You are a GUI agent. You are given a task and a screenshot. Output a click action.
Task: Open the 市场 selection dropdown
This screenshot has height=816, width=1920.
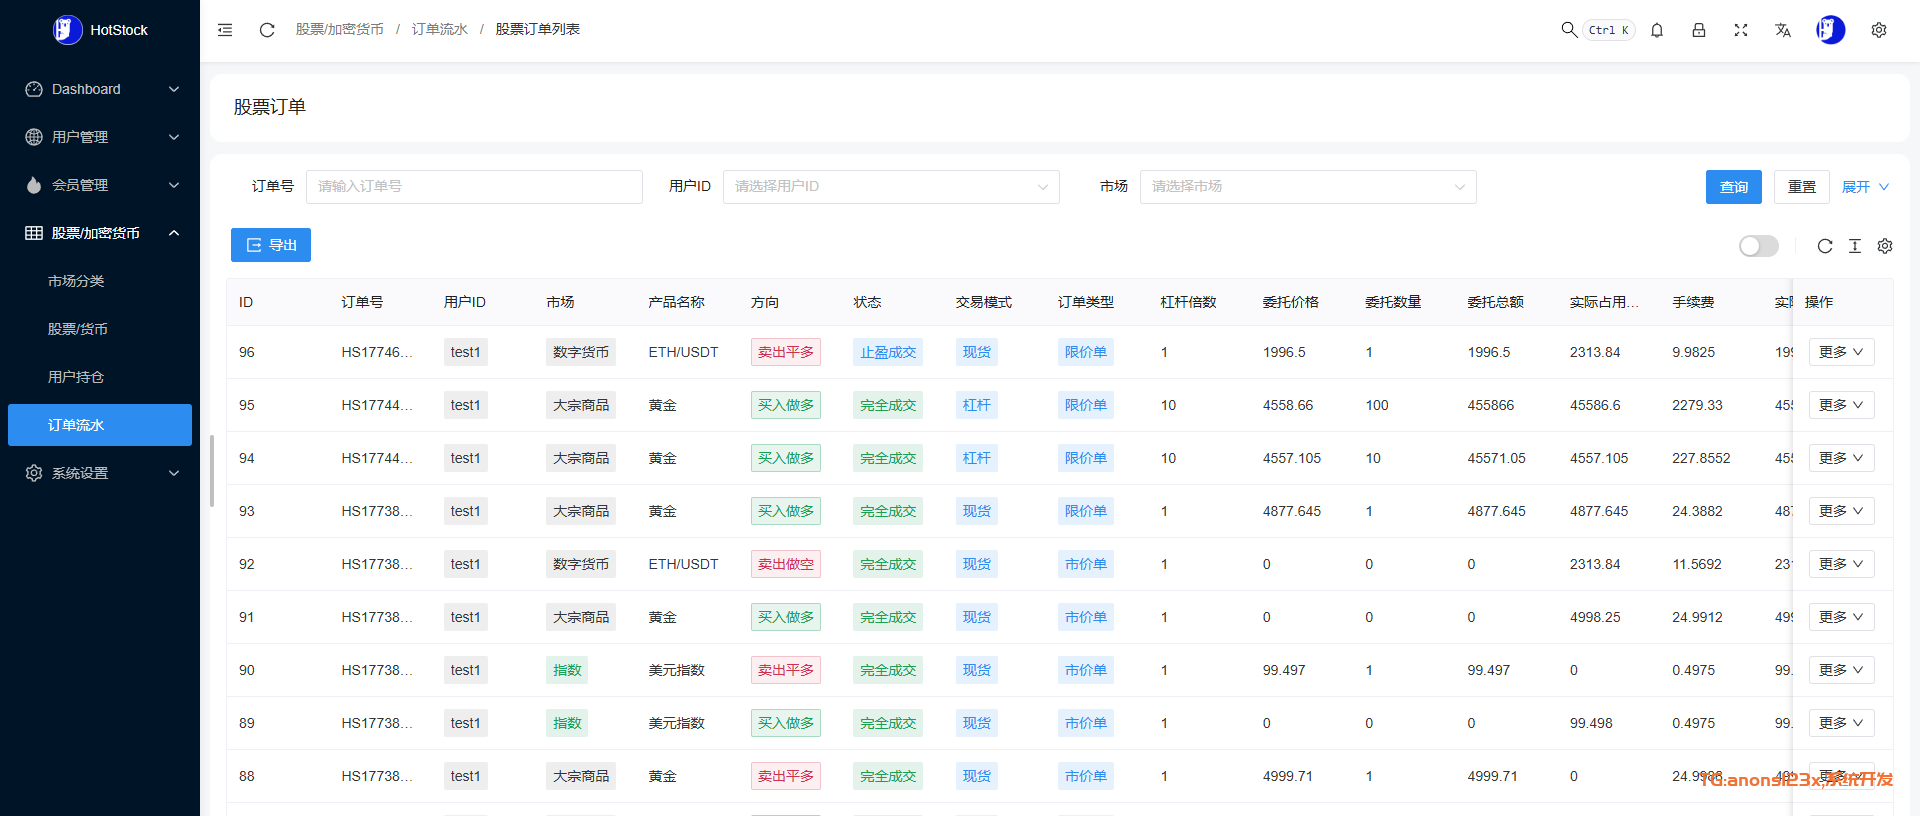(x=1307, y=187)
